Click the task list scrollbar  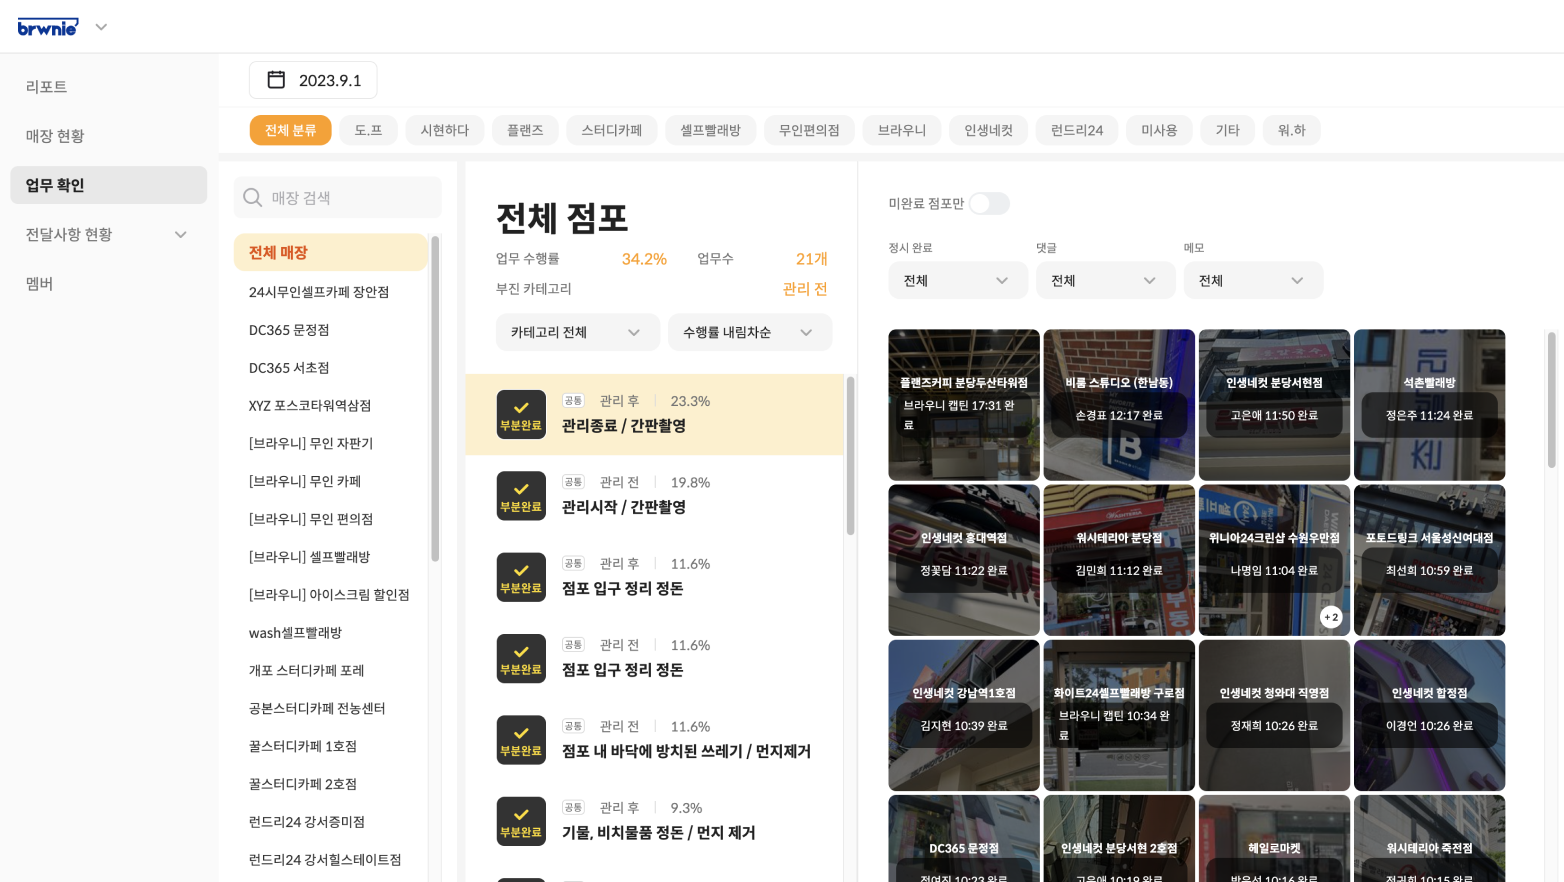click(850, 456)
